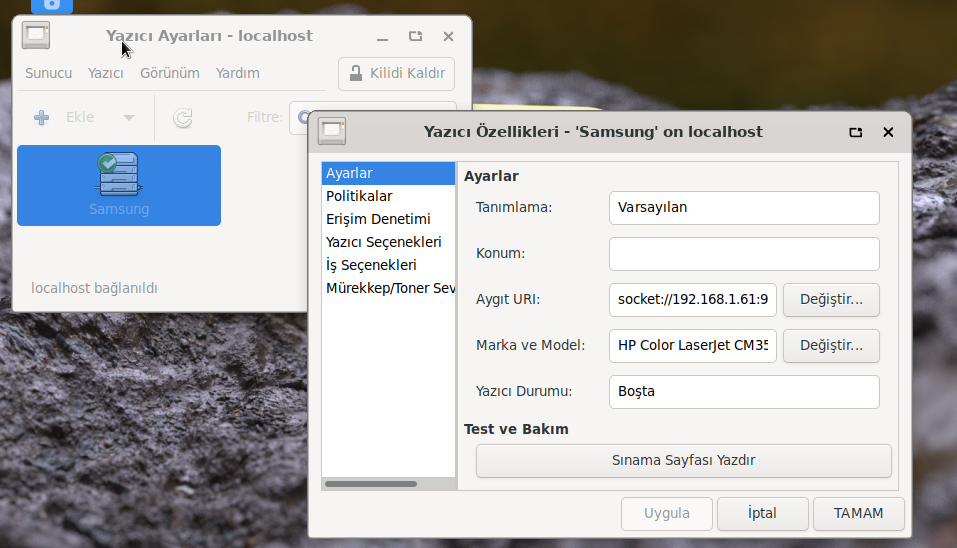
Task: Click the Yazıcı Durumu field
Action: click(744, 392)
